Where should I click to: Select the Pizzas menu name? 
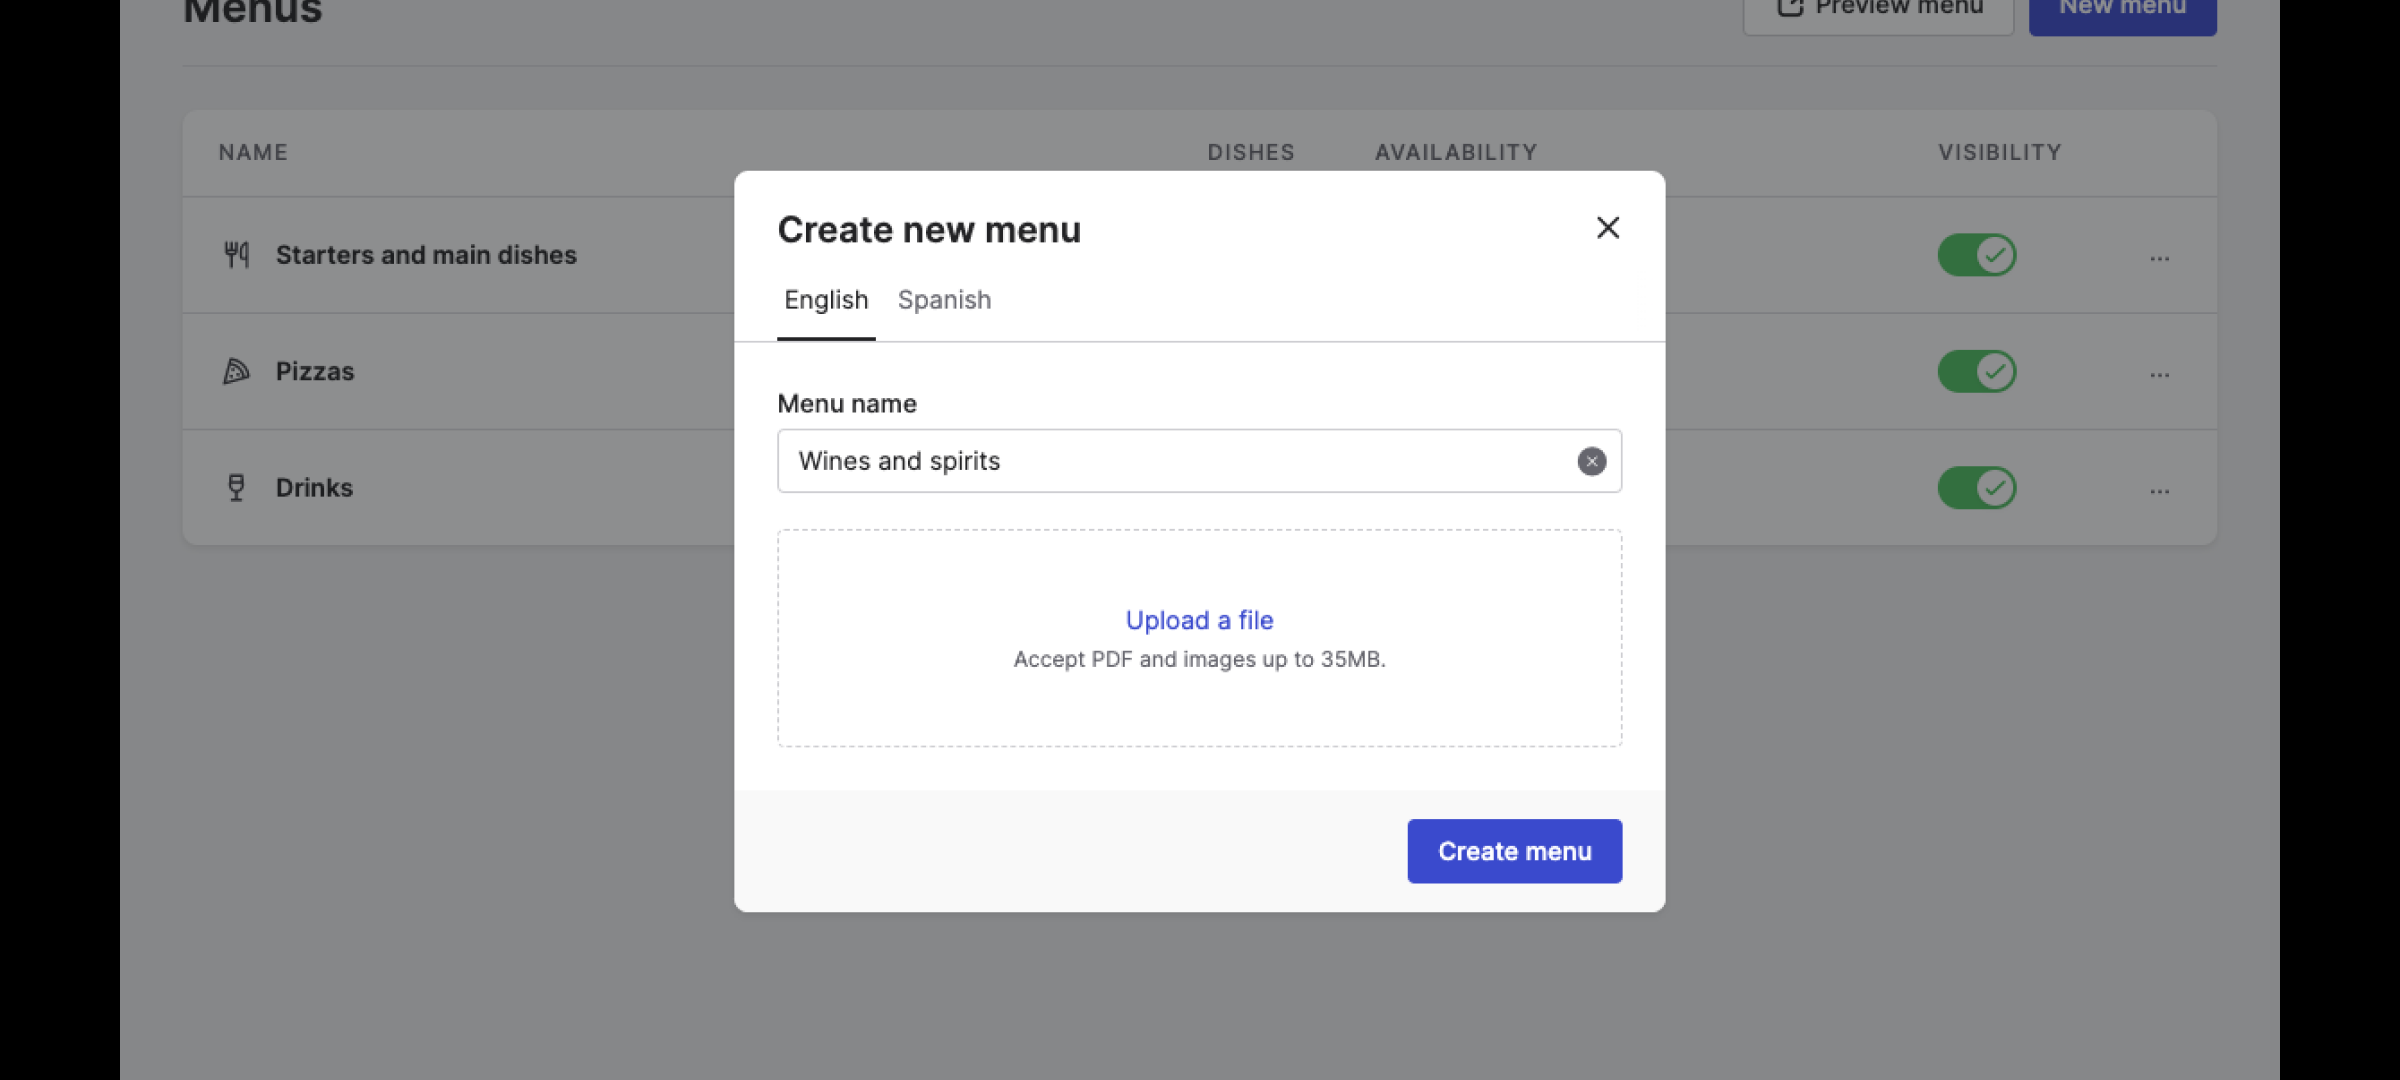click(x=315, y=371)
